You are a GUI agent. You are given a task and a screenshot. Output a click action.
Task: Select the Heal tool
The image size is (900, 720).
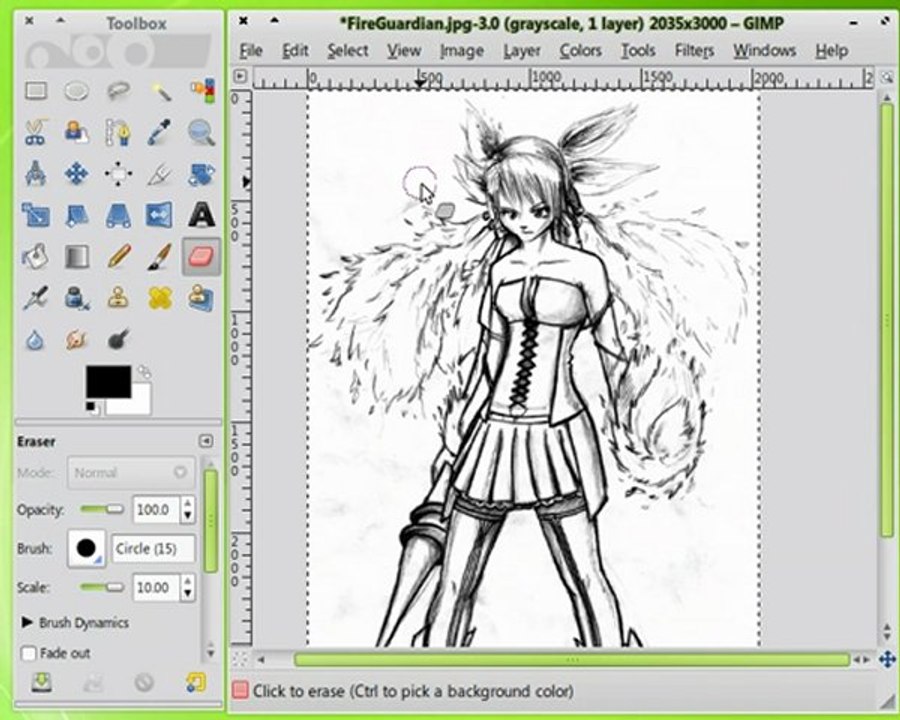click(x=160, y=299)
